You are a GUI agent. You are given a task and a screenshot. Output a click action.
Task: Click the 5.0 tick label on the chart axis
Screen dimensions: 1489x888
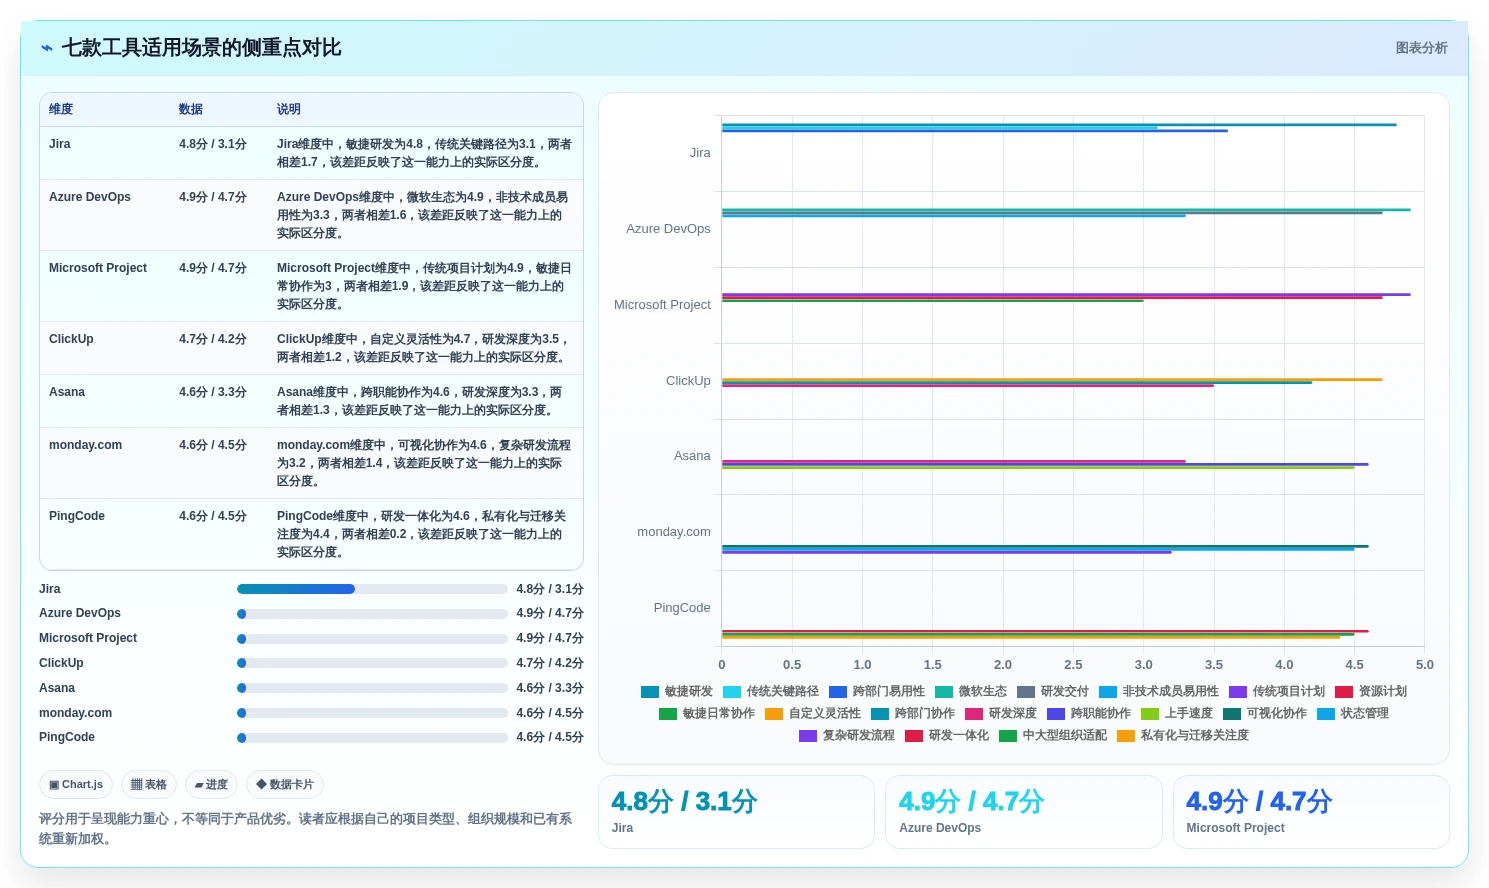click(x=1424, y=665)
